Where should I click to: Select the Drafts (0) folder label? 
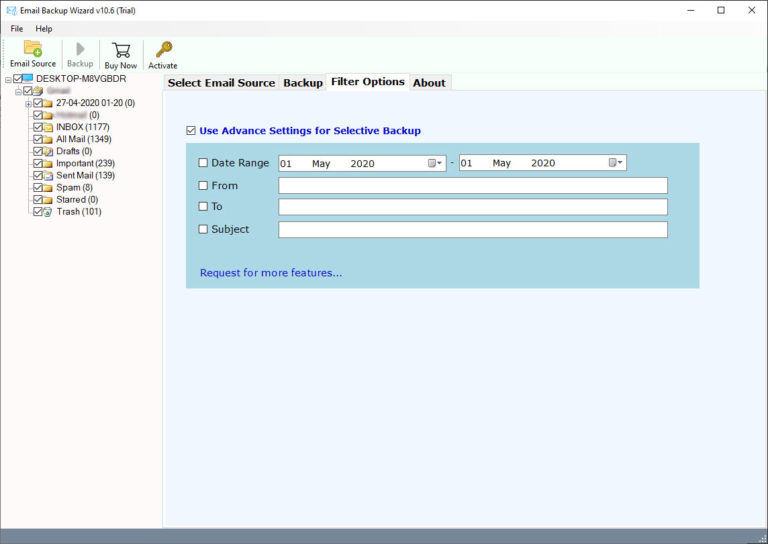74,151
